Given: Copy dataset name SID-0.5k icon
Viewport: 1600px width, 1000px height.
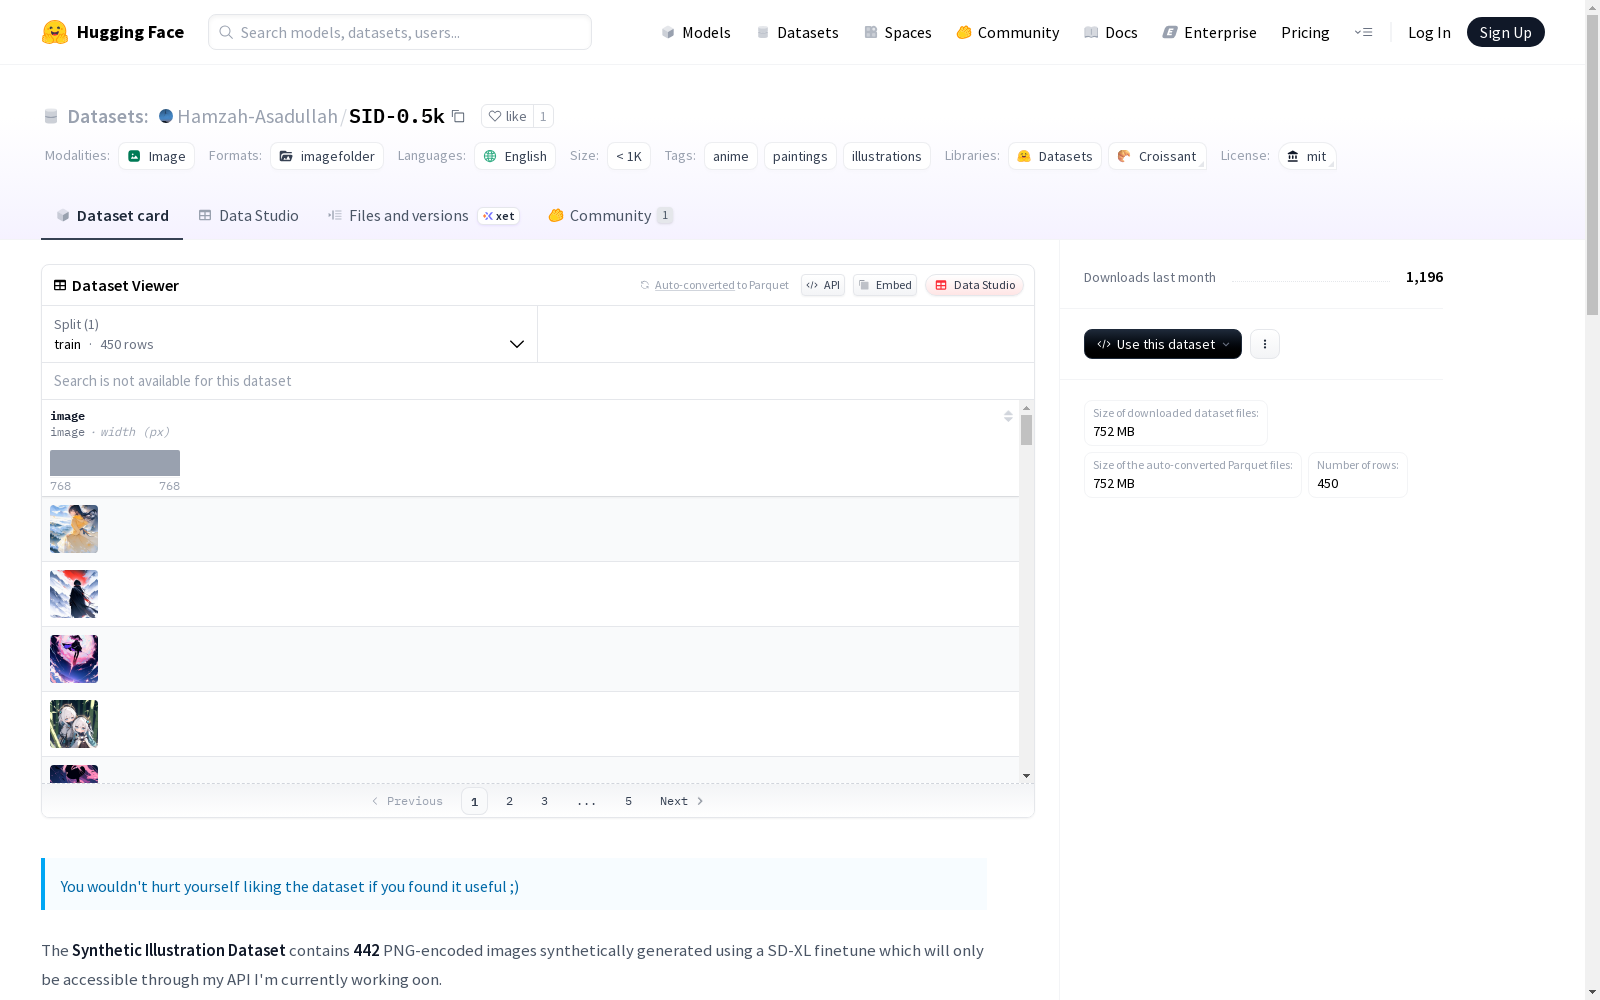Looking at the screenshot, I should pos(458,116).
